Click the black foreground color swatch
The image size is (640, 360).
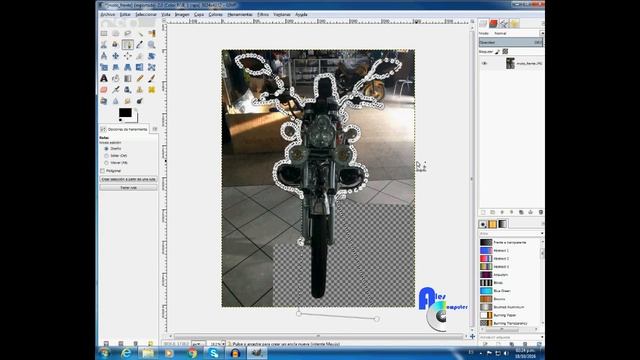(x=125, y=113)
